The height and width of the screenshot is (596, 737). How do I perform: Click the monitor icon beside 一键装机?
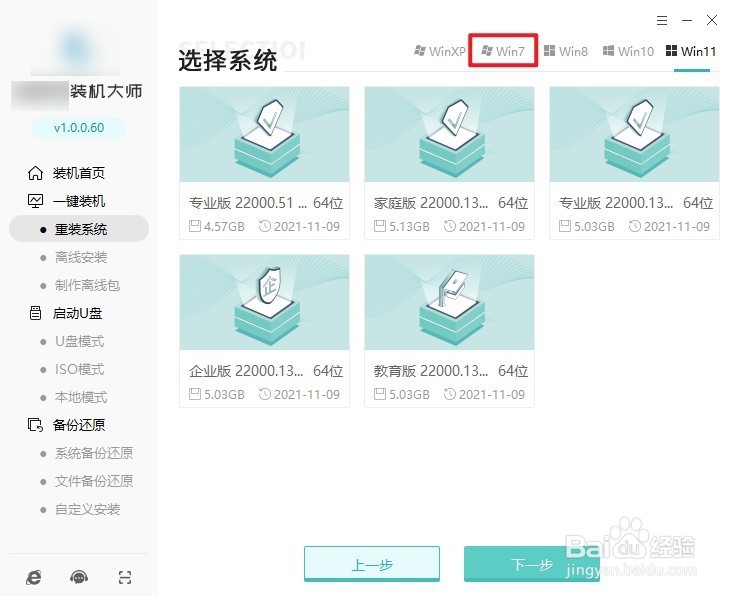pos(35,201)
